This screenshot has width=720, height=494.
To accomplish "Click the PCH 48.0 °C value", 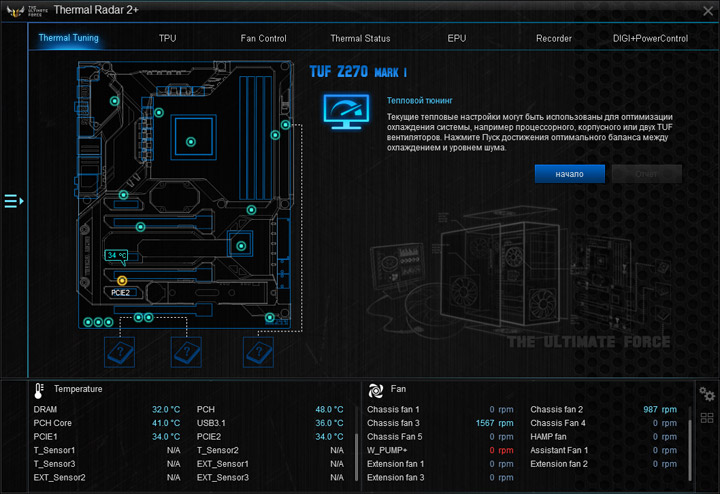I will pyautogui.click(x=329, y=410).
